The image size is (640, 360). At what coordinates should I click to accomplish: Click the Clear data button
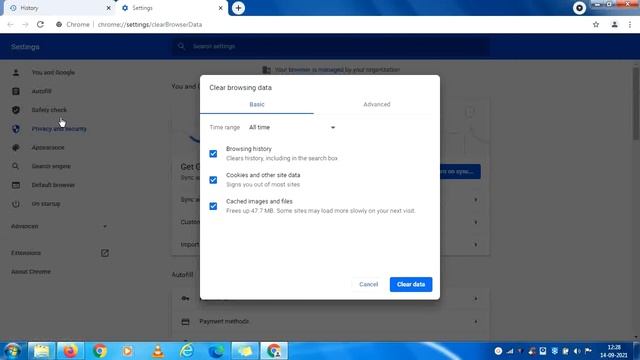(411, 284)
